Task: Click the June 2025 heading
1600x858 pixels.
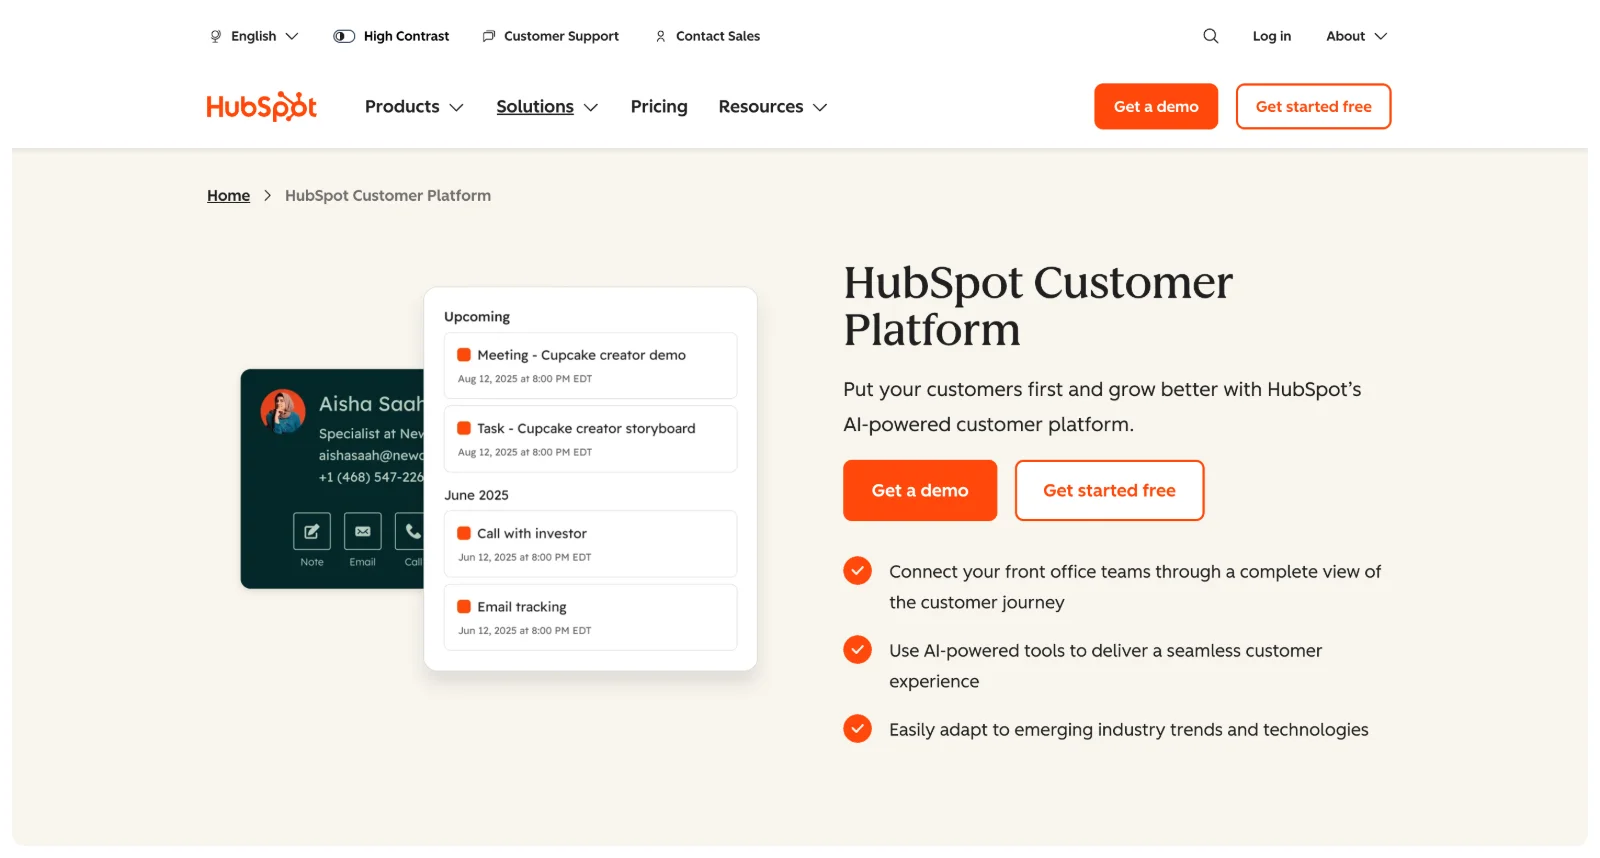Action: pos(476,495)
